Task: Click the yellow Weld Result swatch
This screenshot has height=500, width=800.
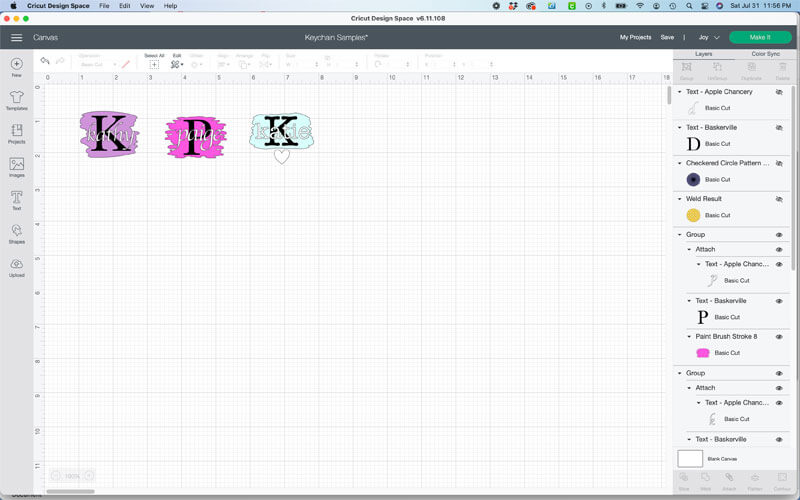Action: click(693, 215)
